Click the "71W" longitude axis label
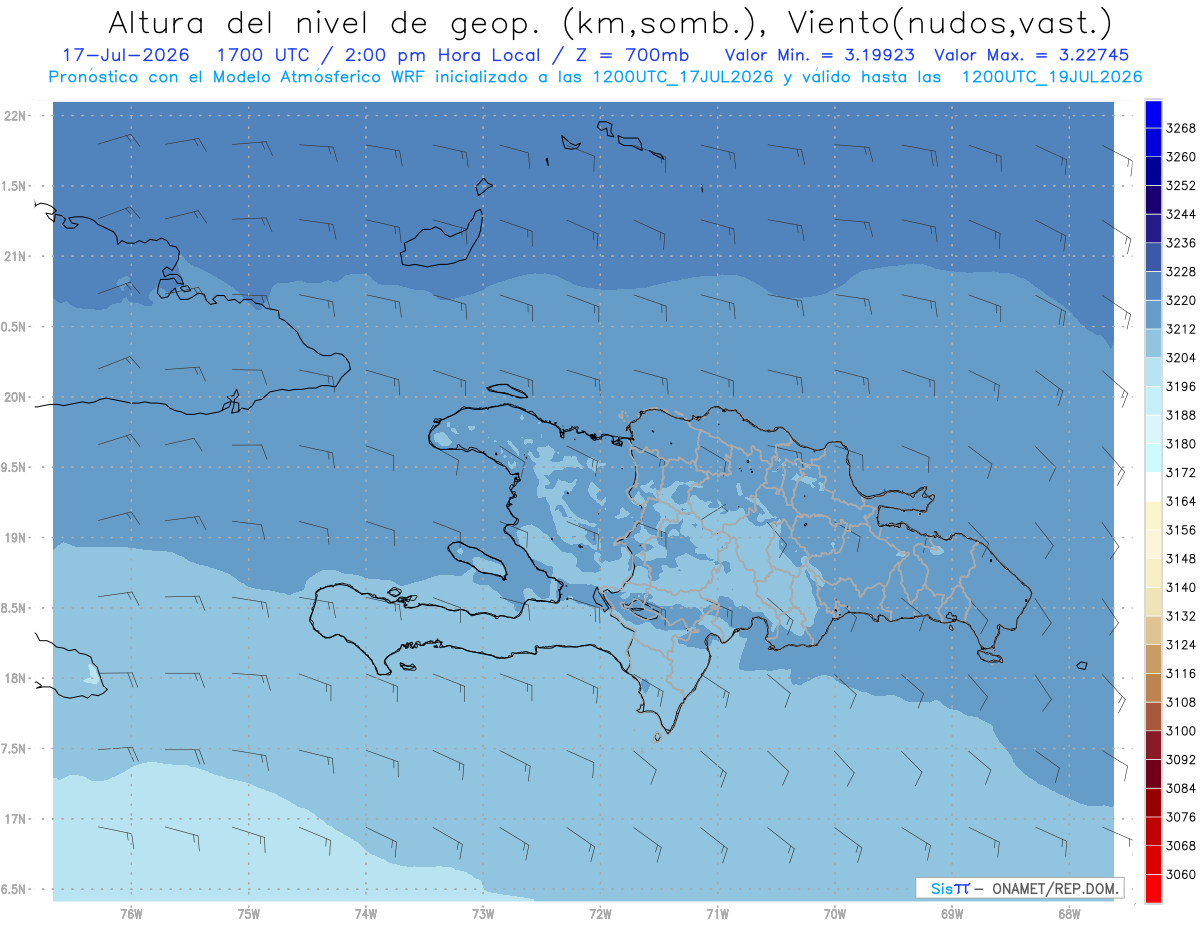The width and height of the screenshot is (1200, 927). point(717,913)
